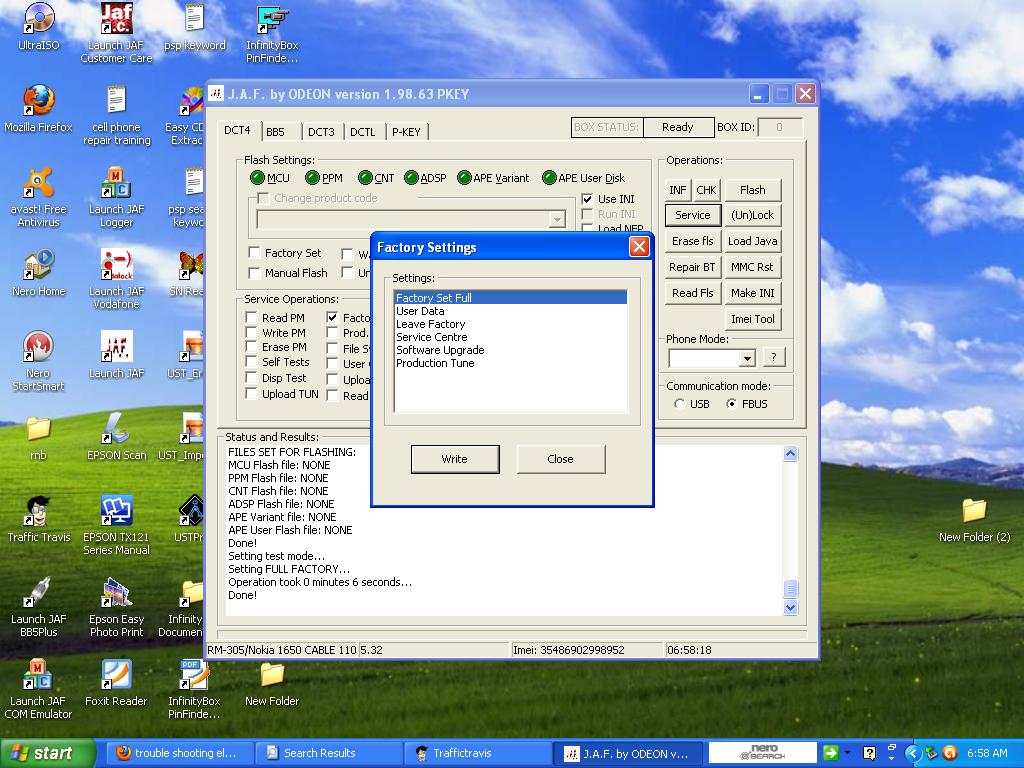Switch to Traffictravis taskbar window
This screenshot has height=768, width=1024.
click(477, 753)
